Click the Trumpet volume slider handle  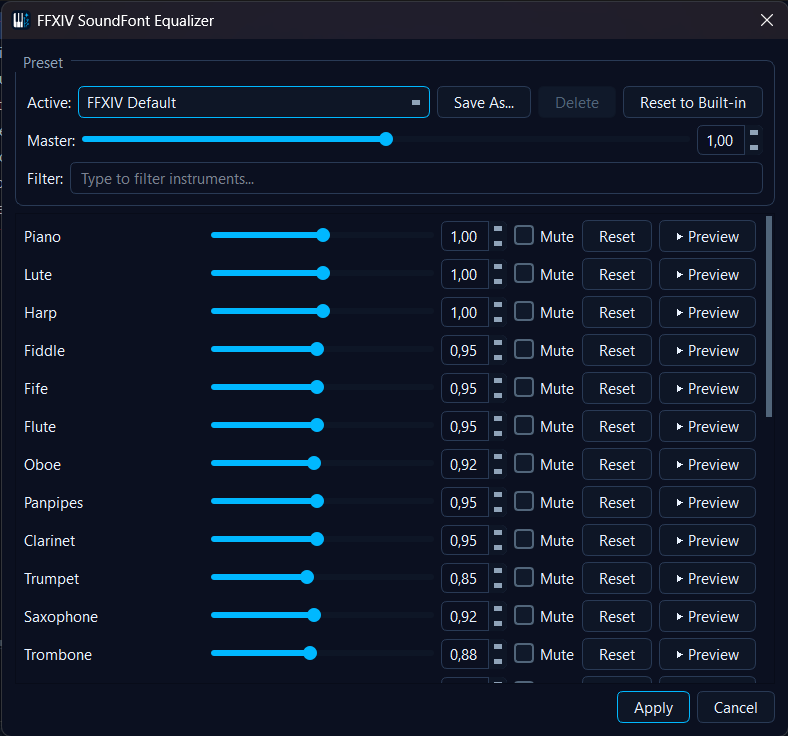[307, 577]
